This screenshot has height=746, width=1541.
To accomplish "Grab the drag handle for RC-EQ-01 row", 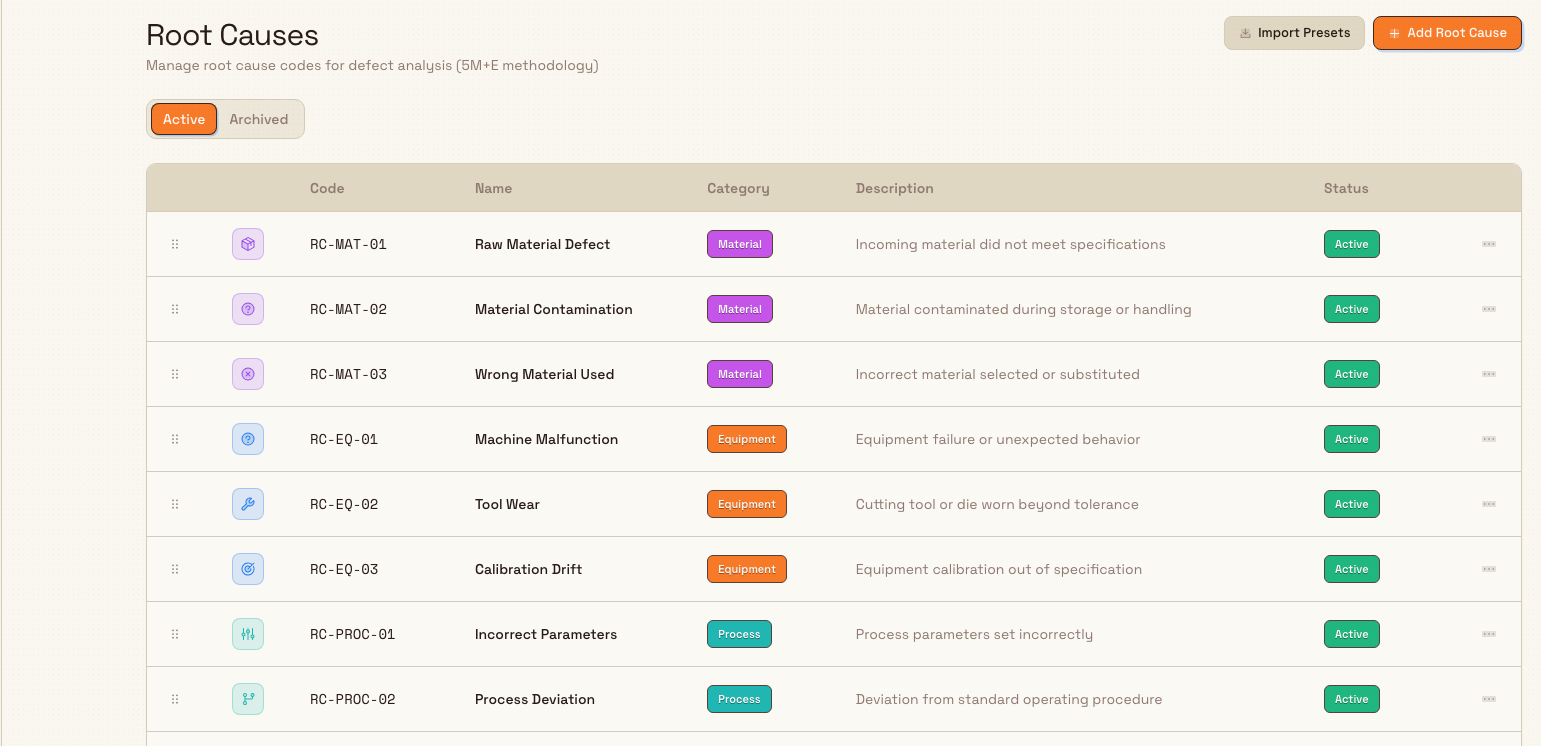I will [175, 439].
